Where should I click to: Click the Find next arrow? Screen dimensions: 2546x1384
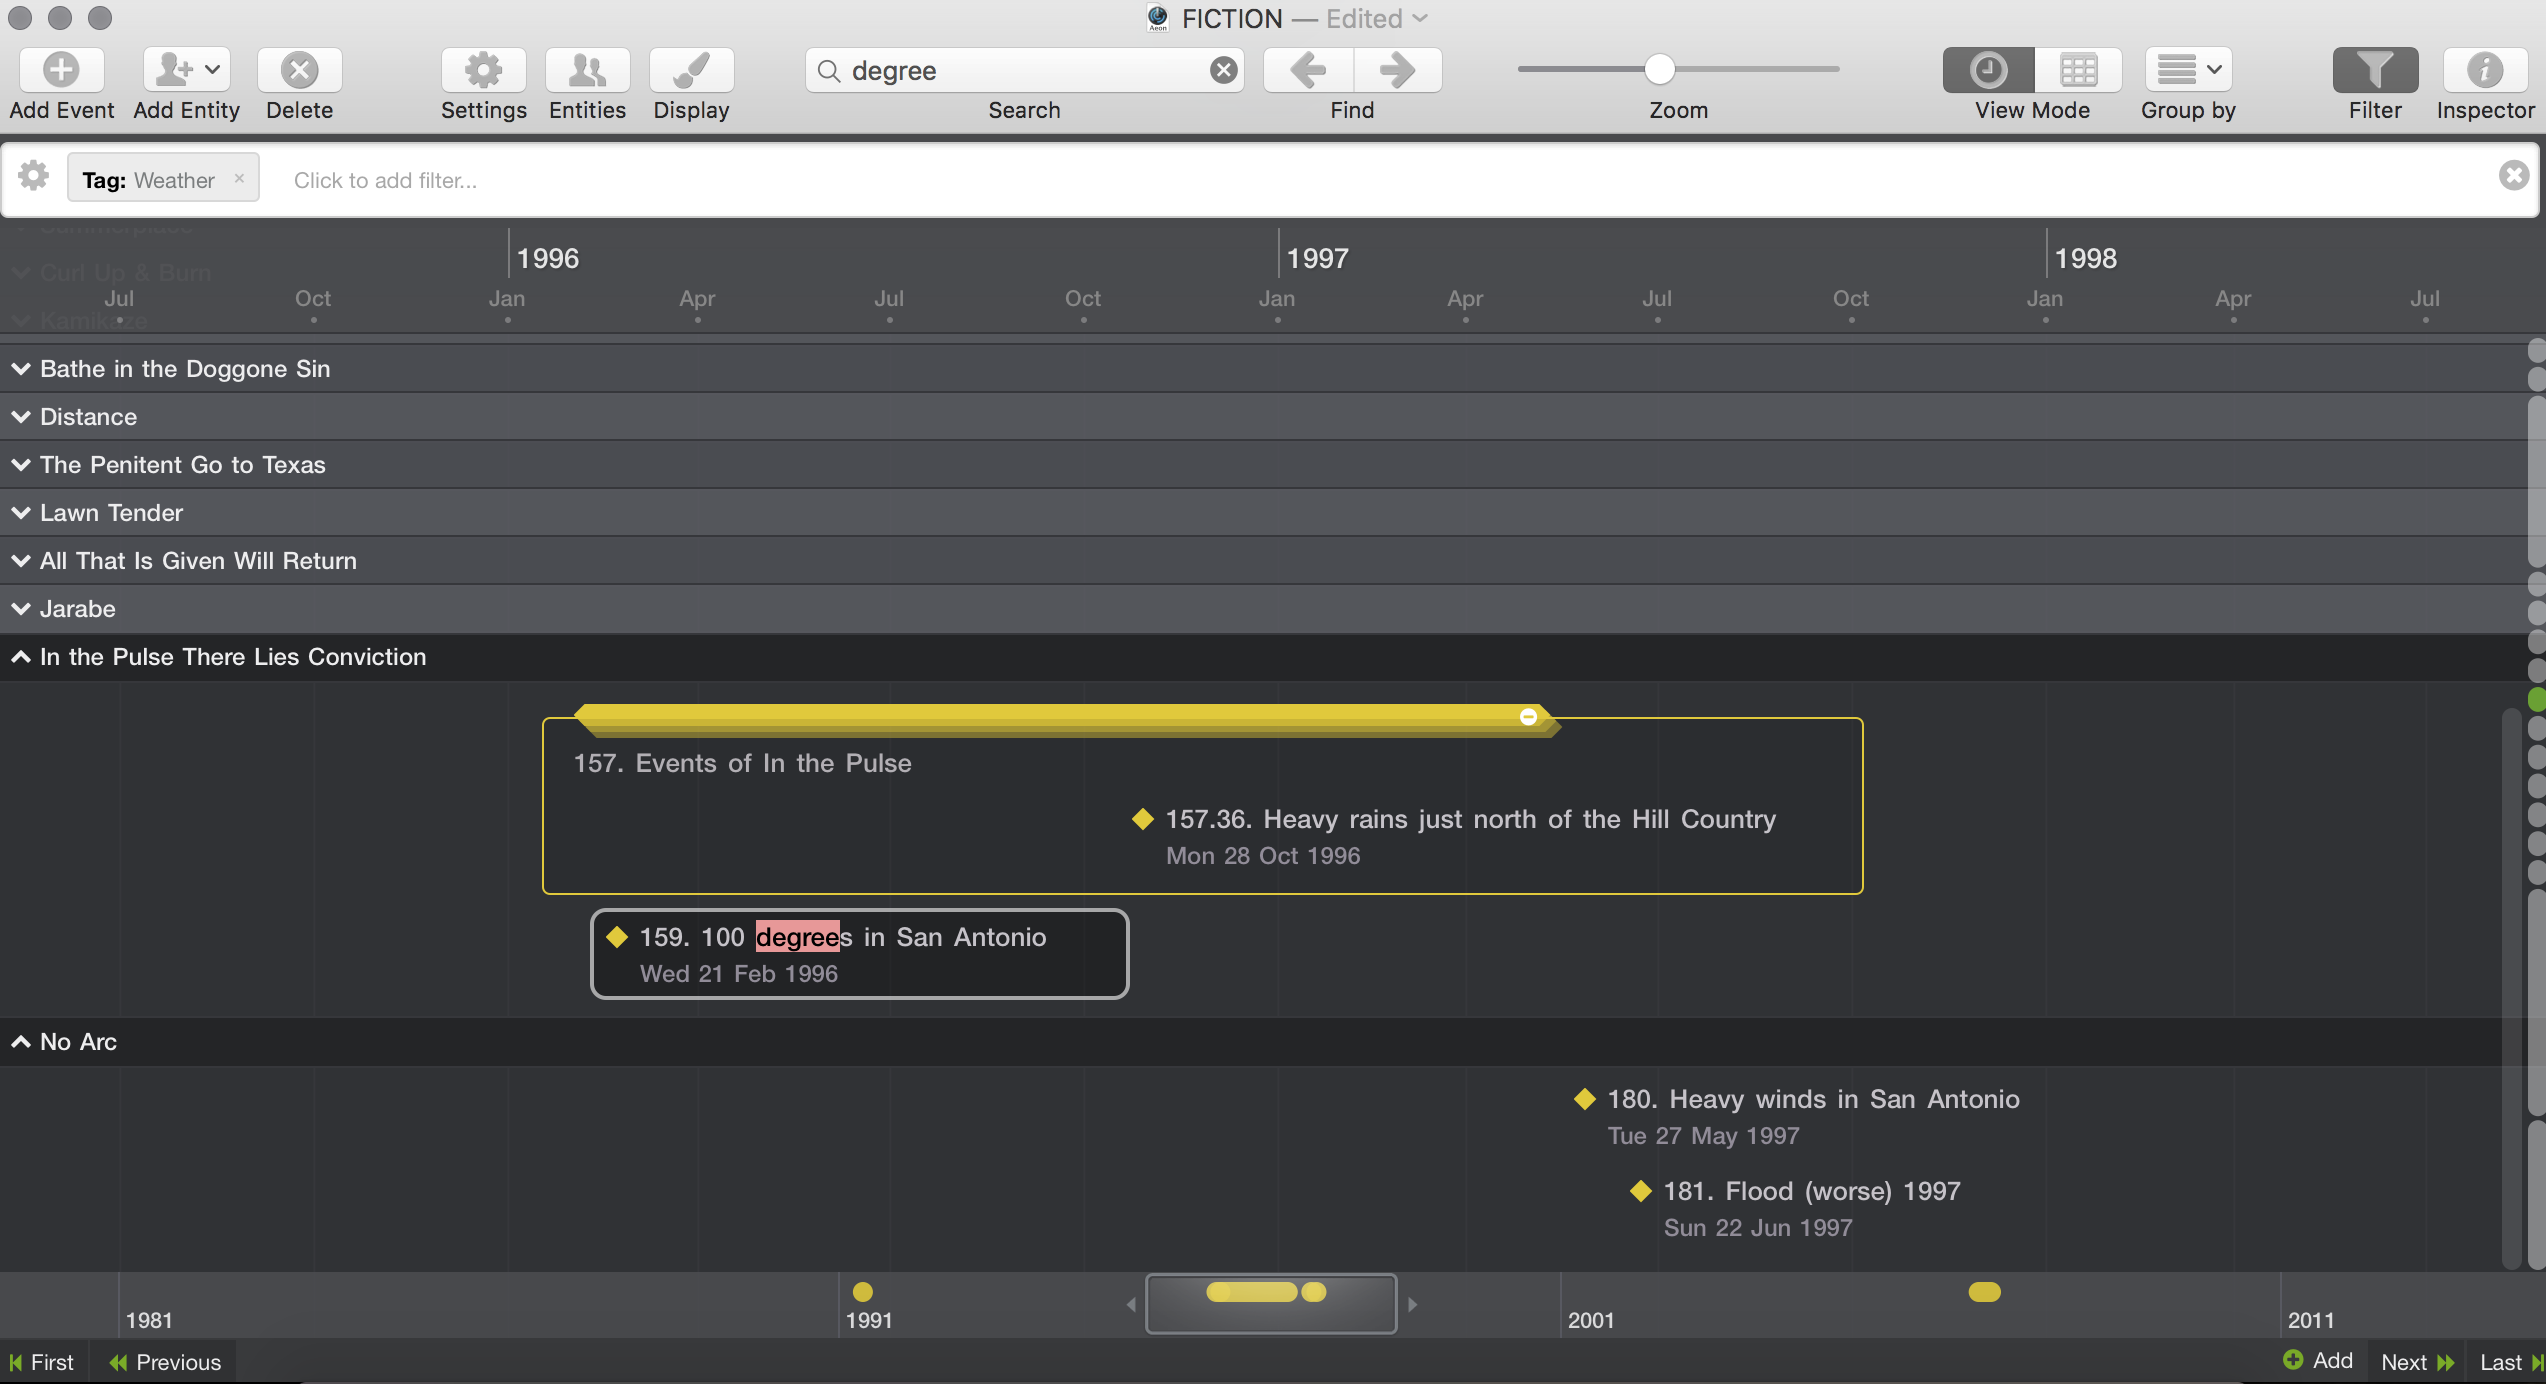[1397, 70]
